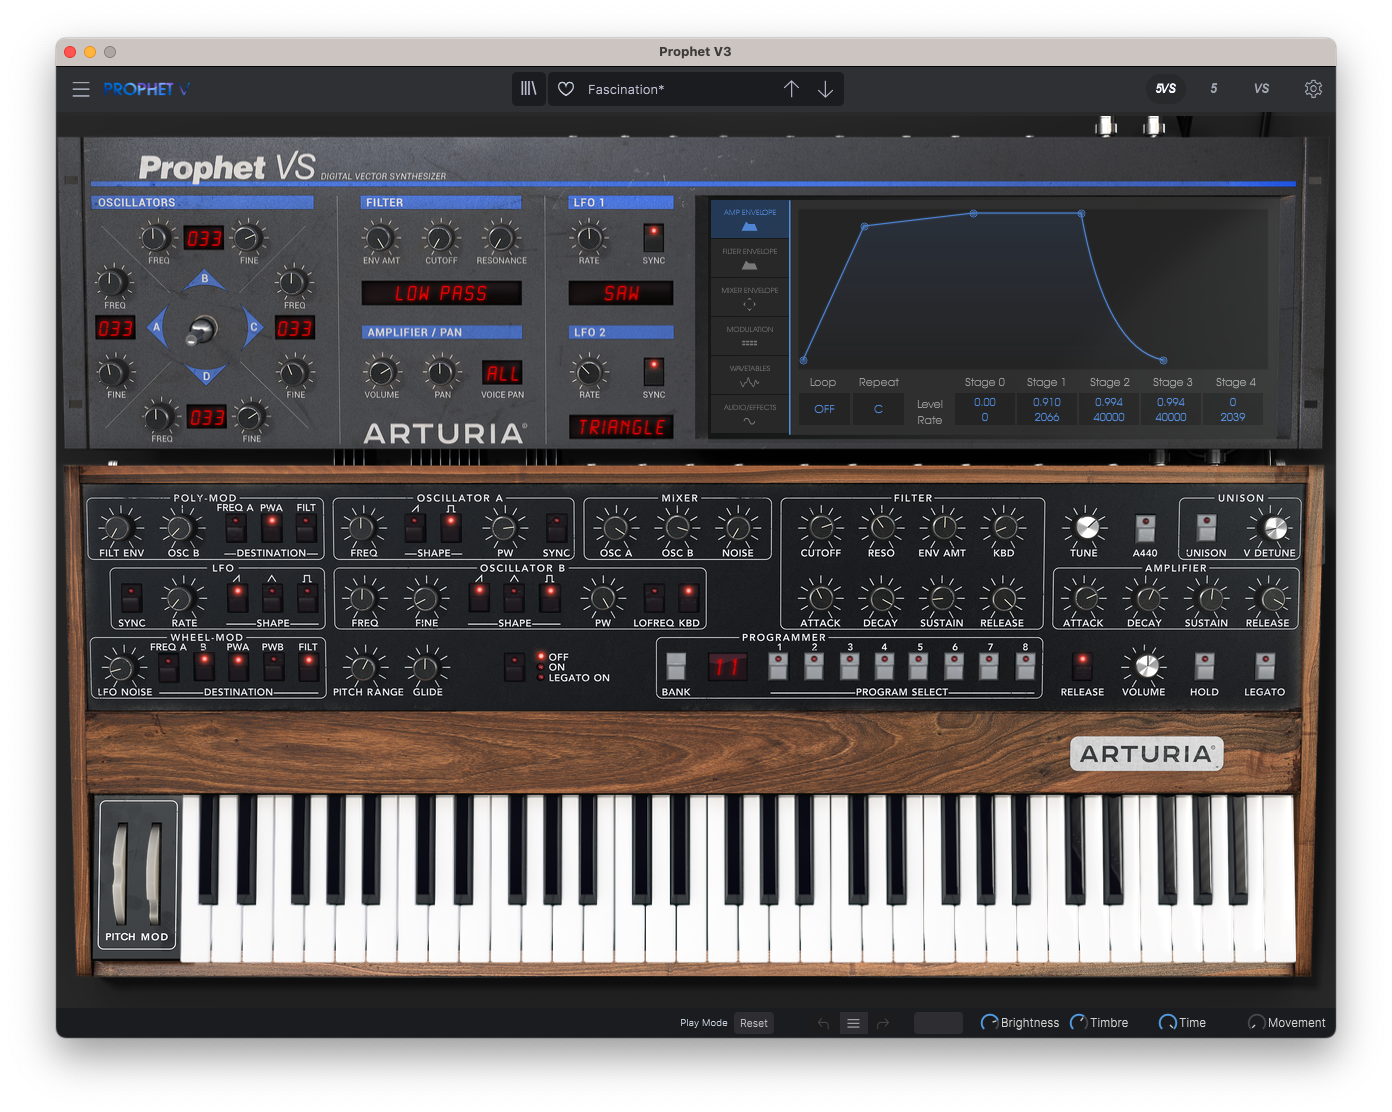Click the vector joystick center
Screen dimensions: 1392x1112
coord(203,328)
